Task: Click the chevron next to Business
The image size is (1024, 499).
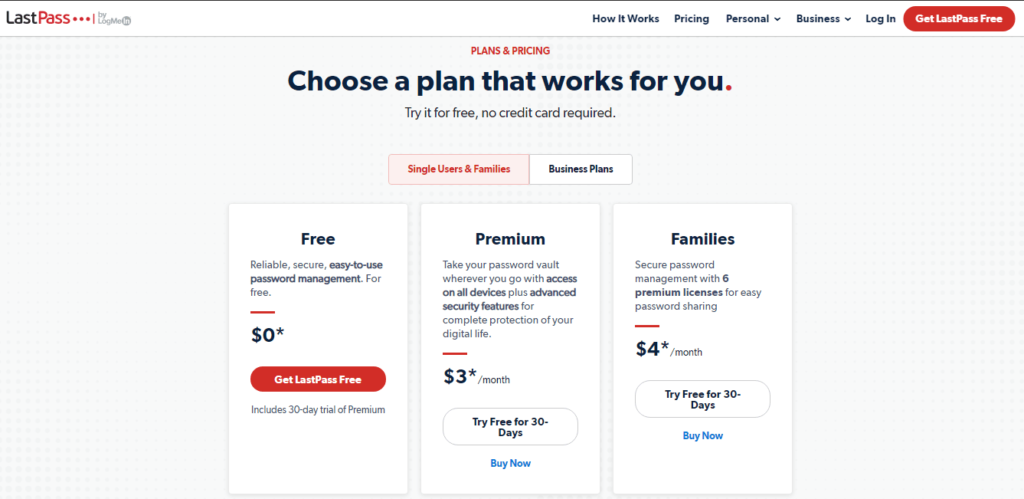Action: coord(848,20)
